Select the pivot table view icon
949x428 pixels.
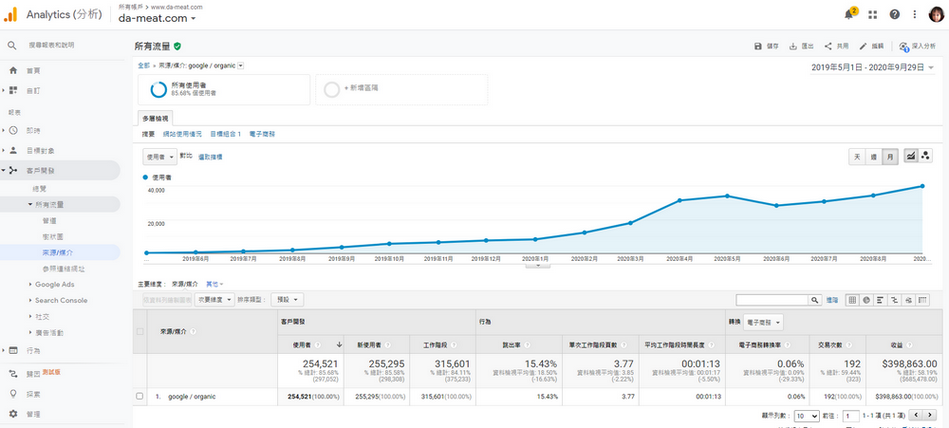click(923, 300)
